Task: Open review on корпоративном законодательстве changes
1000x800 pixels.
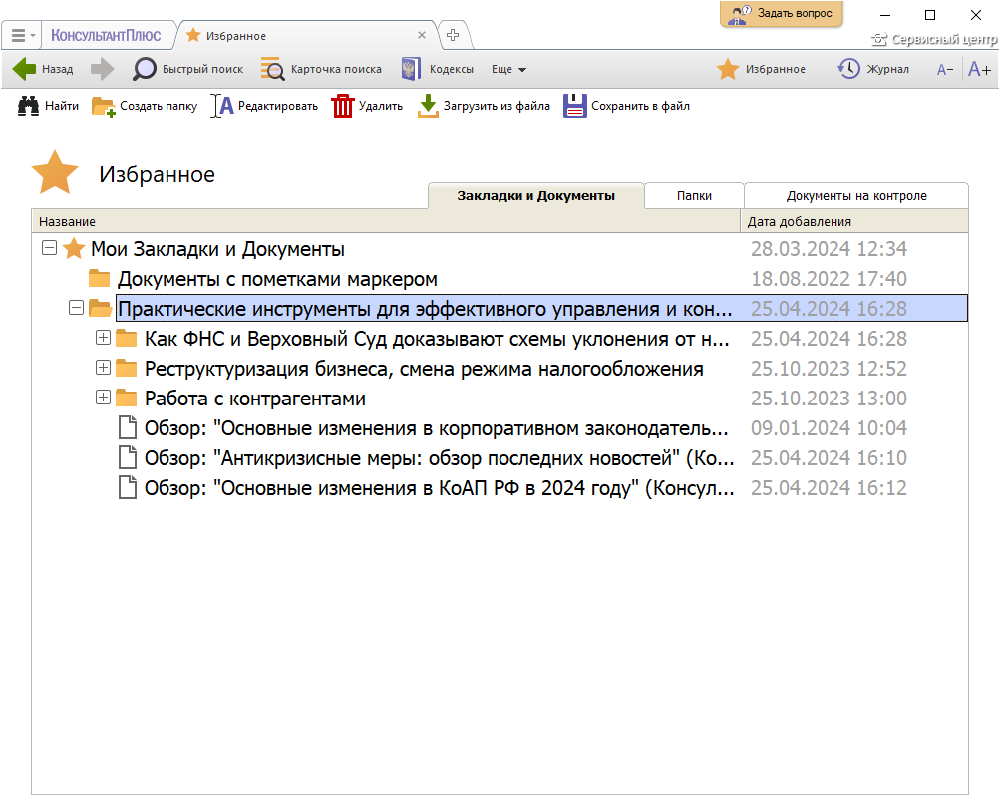Action: click(x=437, y=428)
